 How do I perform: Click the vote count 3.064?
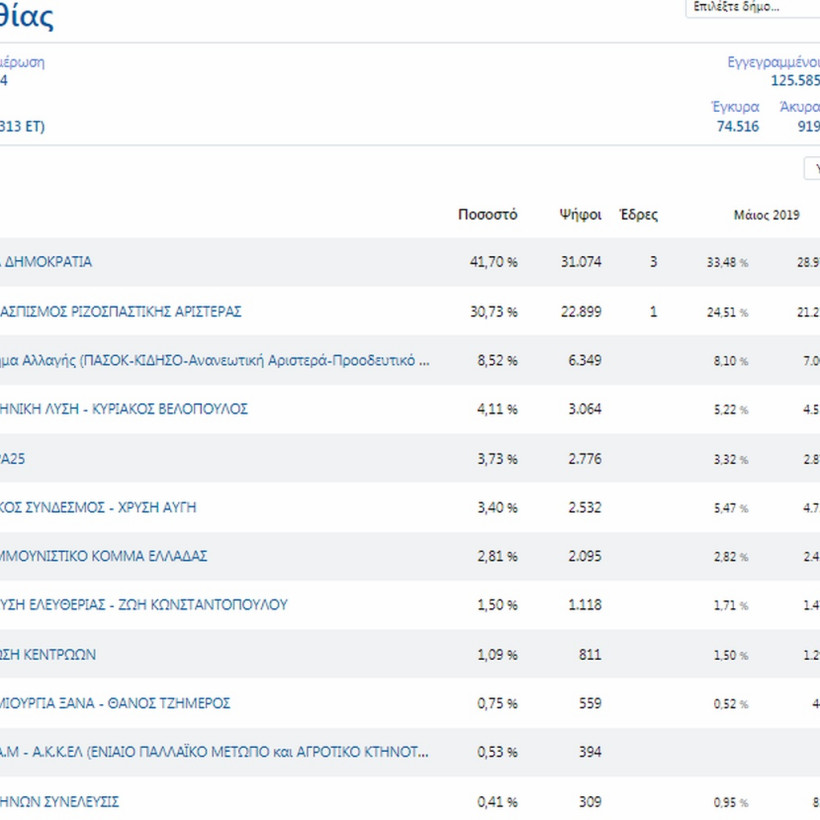point(585,409)
